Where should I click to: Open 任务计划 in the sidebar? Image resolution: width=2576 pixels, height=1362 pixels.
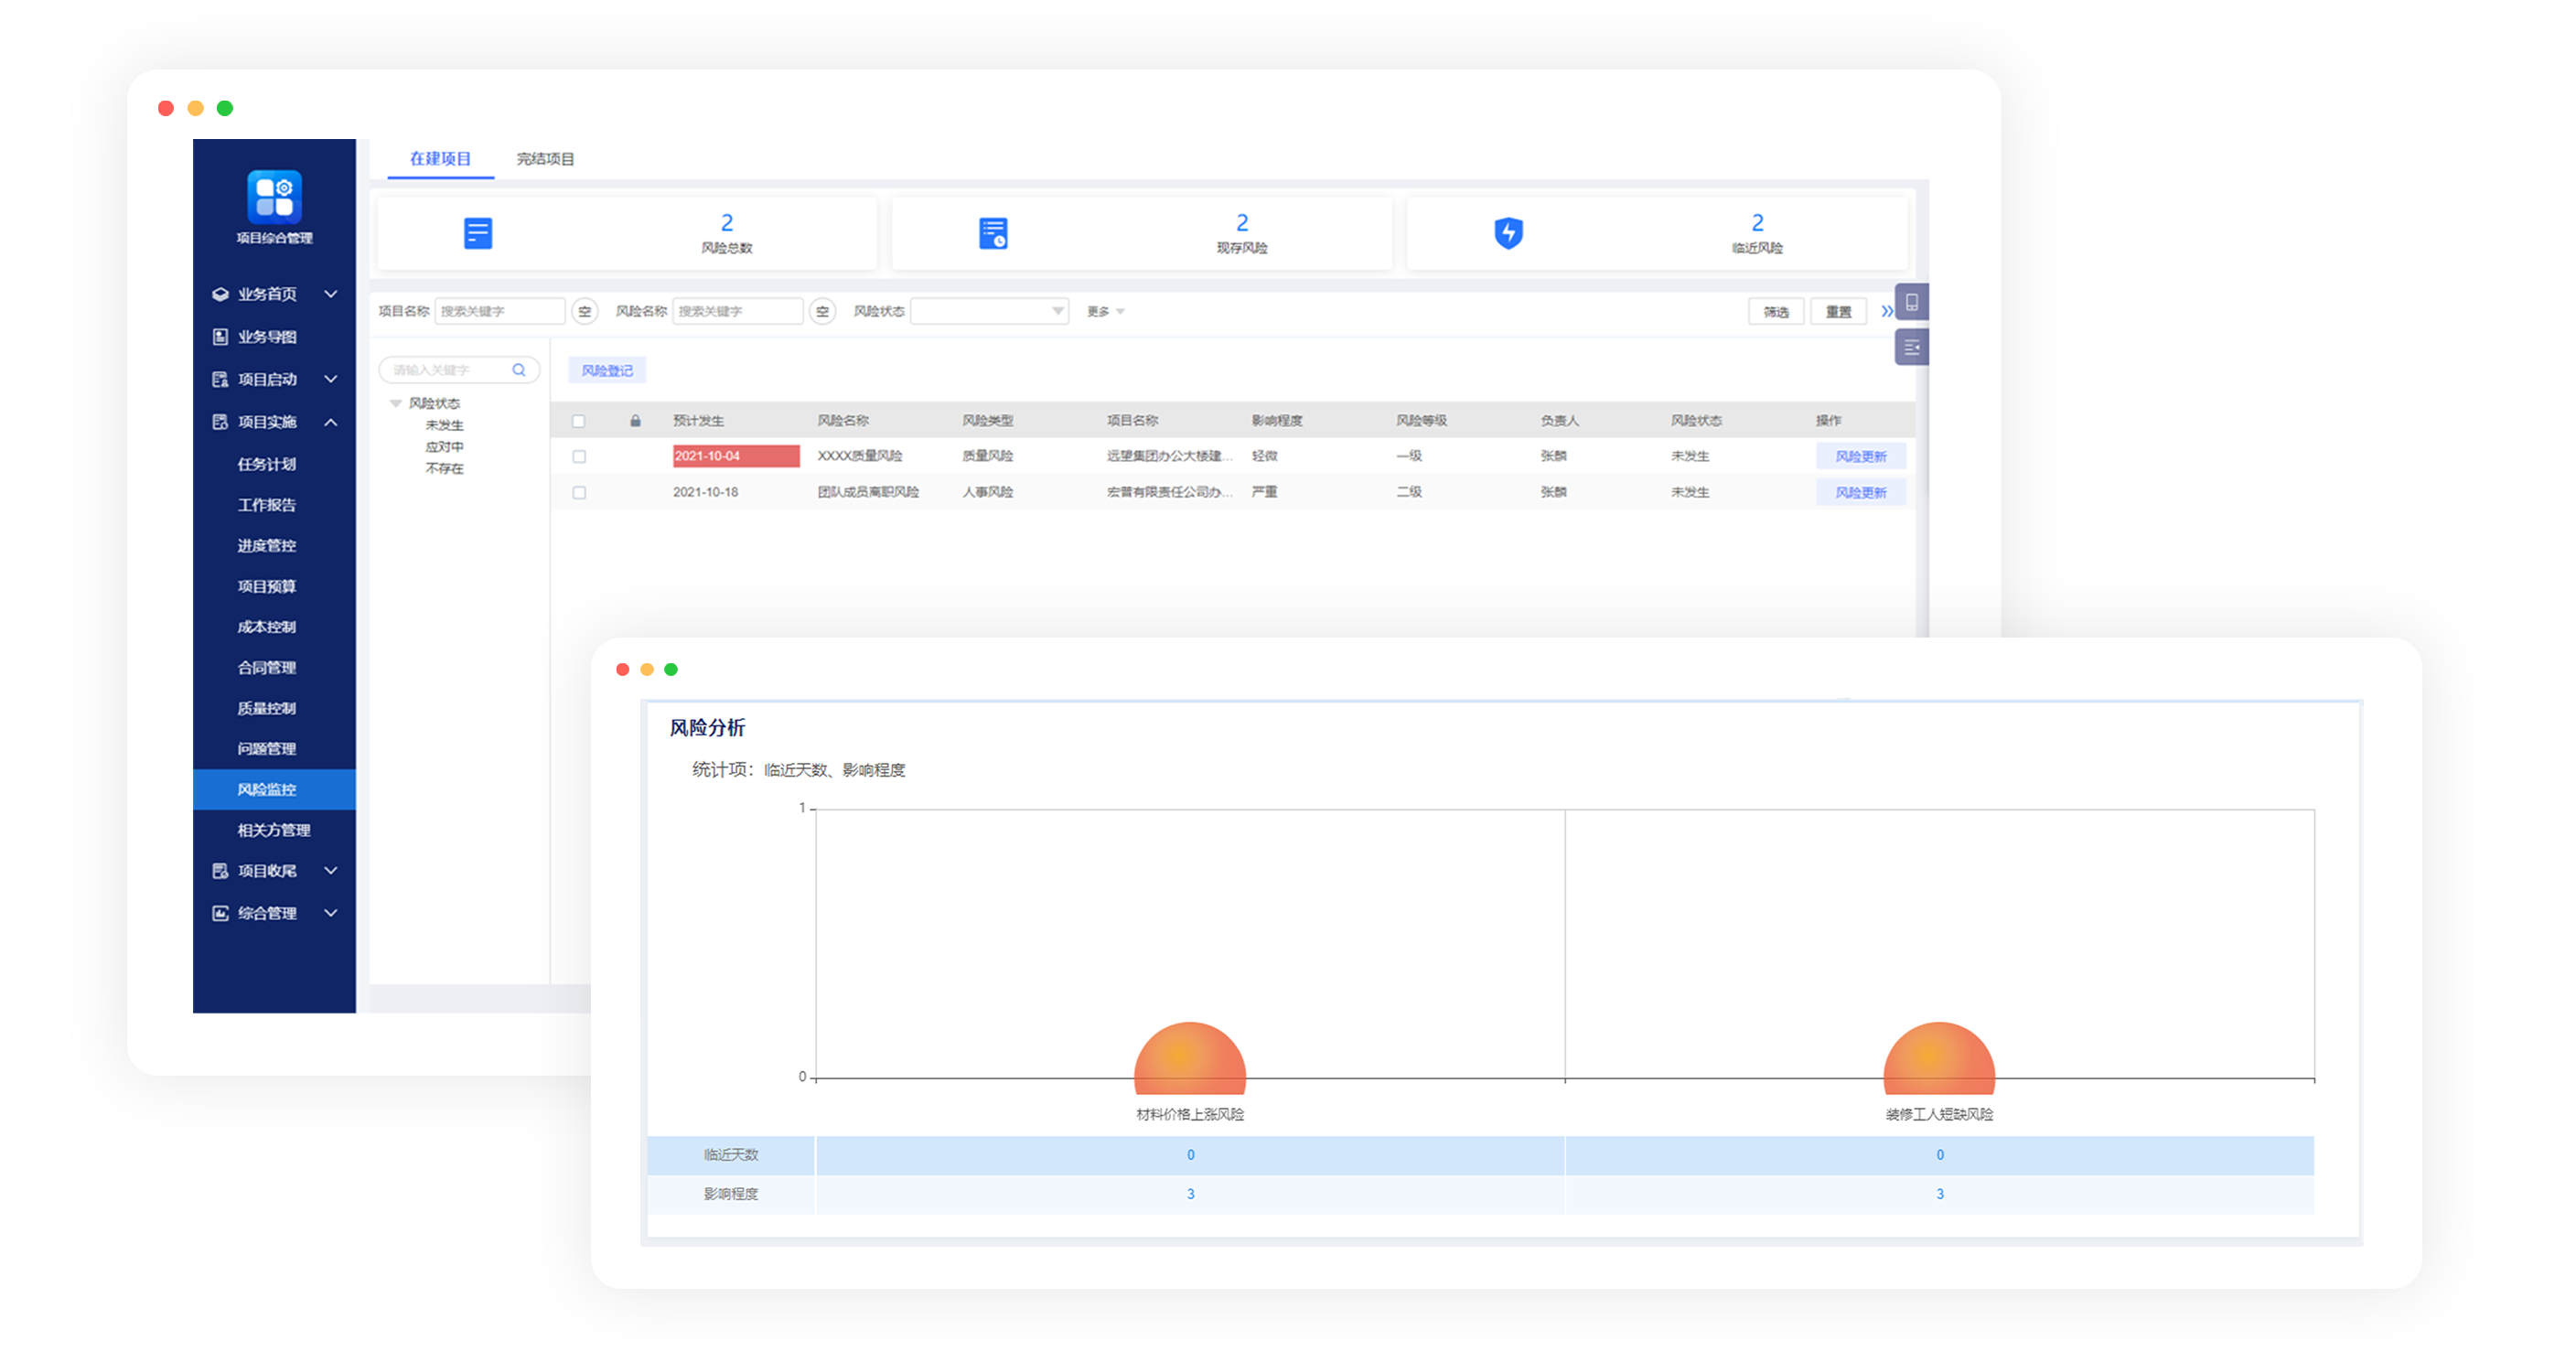266,464
